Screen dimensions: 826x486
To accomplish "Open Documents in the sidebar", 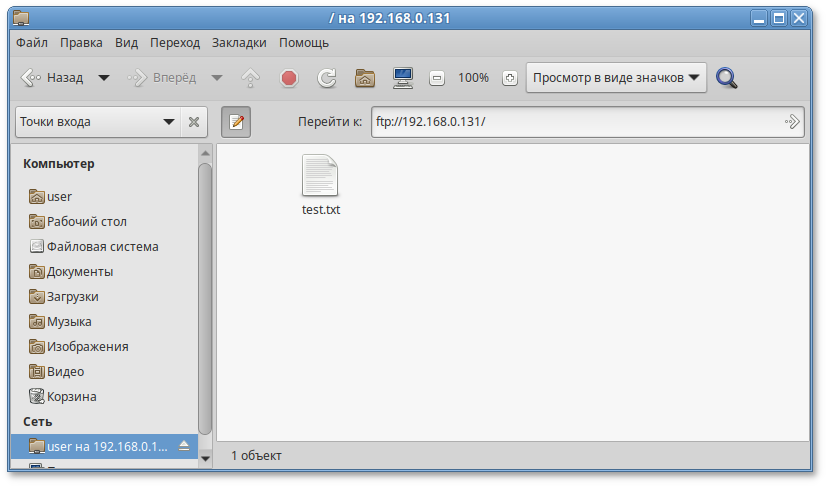I will 79,271.
